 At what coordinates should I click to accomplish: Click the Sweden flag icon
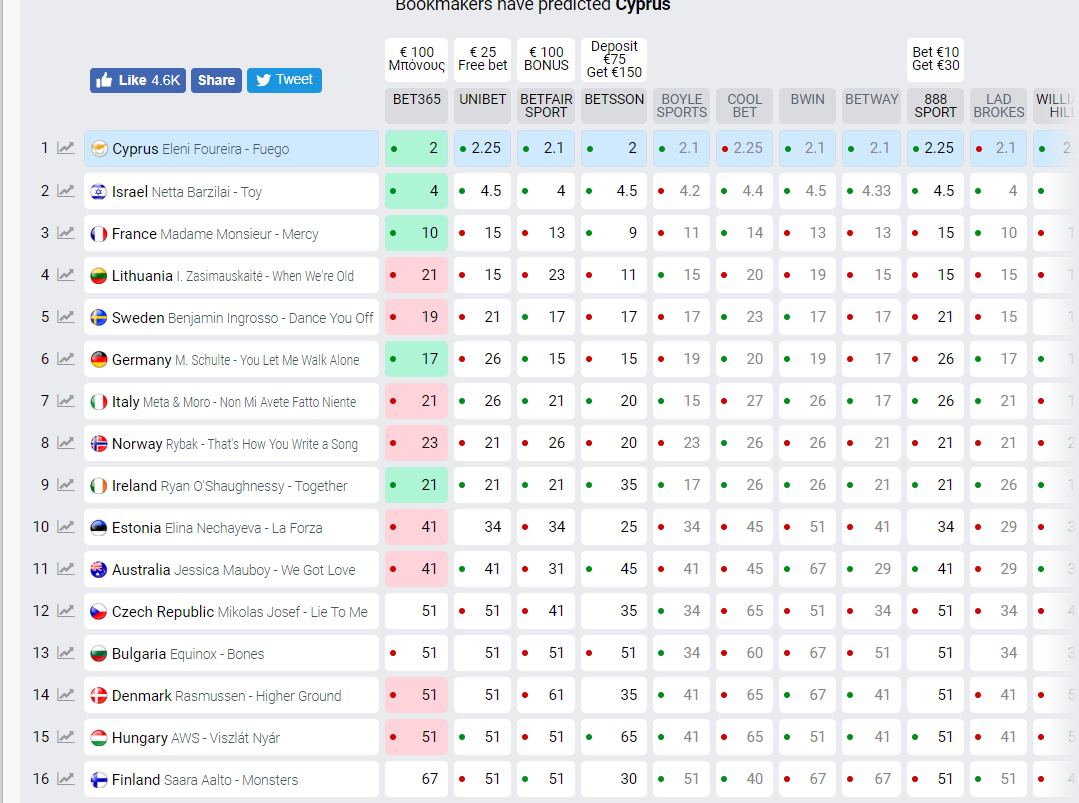99,317
